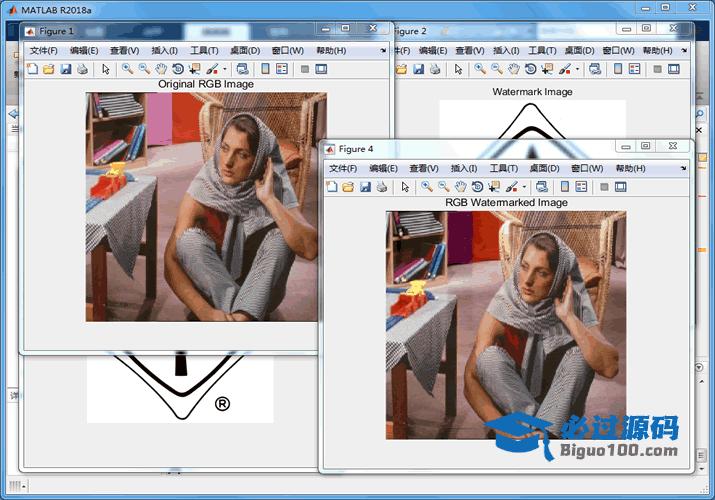Insert Colorbar icon in Figure 1 toolbar

coord(265,69)
